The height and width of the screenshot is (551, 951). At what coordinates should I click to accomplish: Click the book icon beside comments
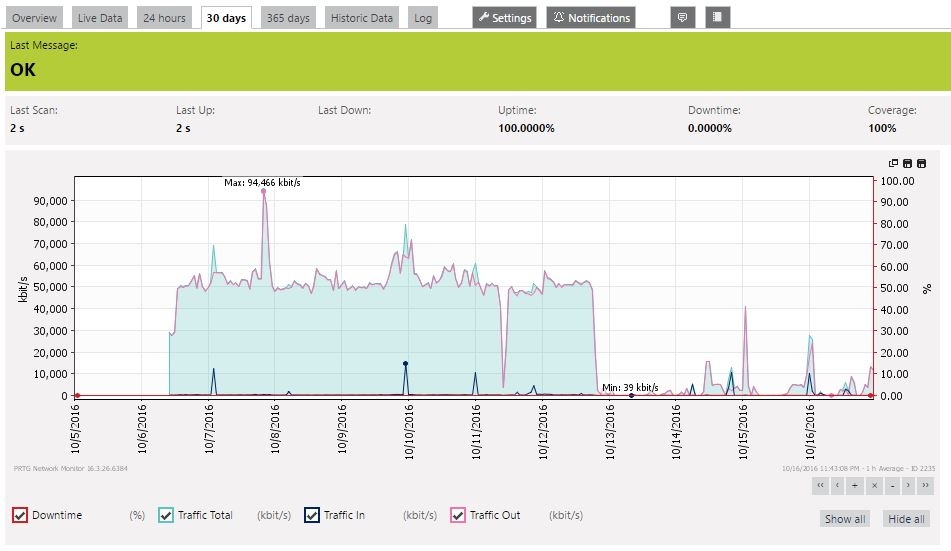click(717, 18)
